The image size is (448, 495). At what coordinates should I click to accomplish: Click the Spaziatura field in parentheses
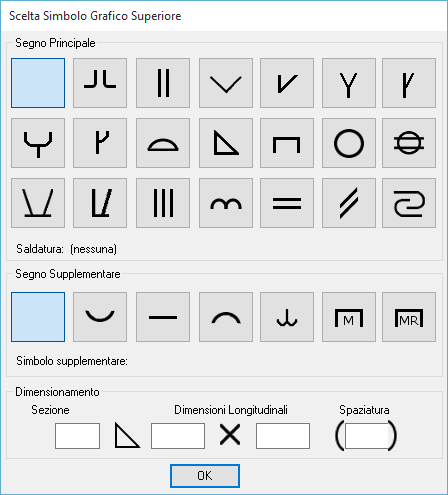click(x=367, y=436)
